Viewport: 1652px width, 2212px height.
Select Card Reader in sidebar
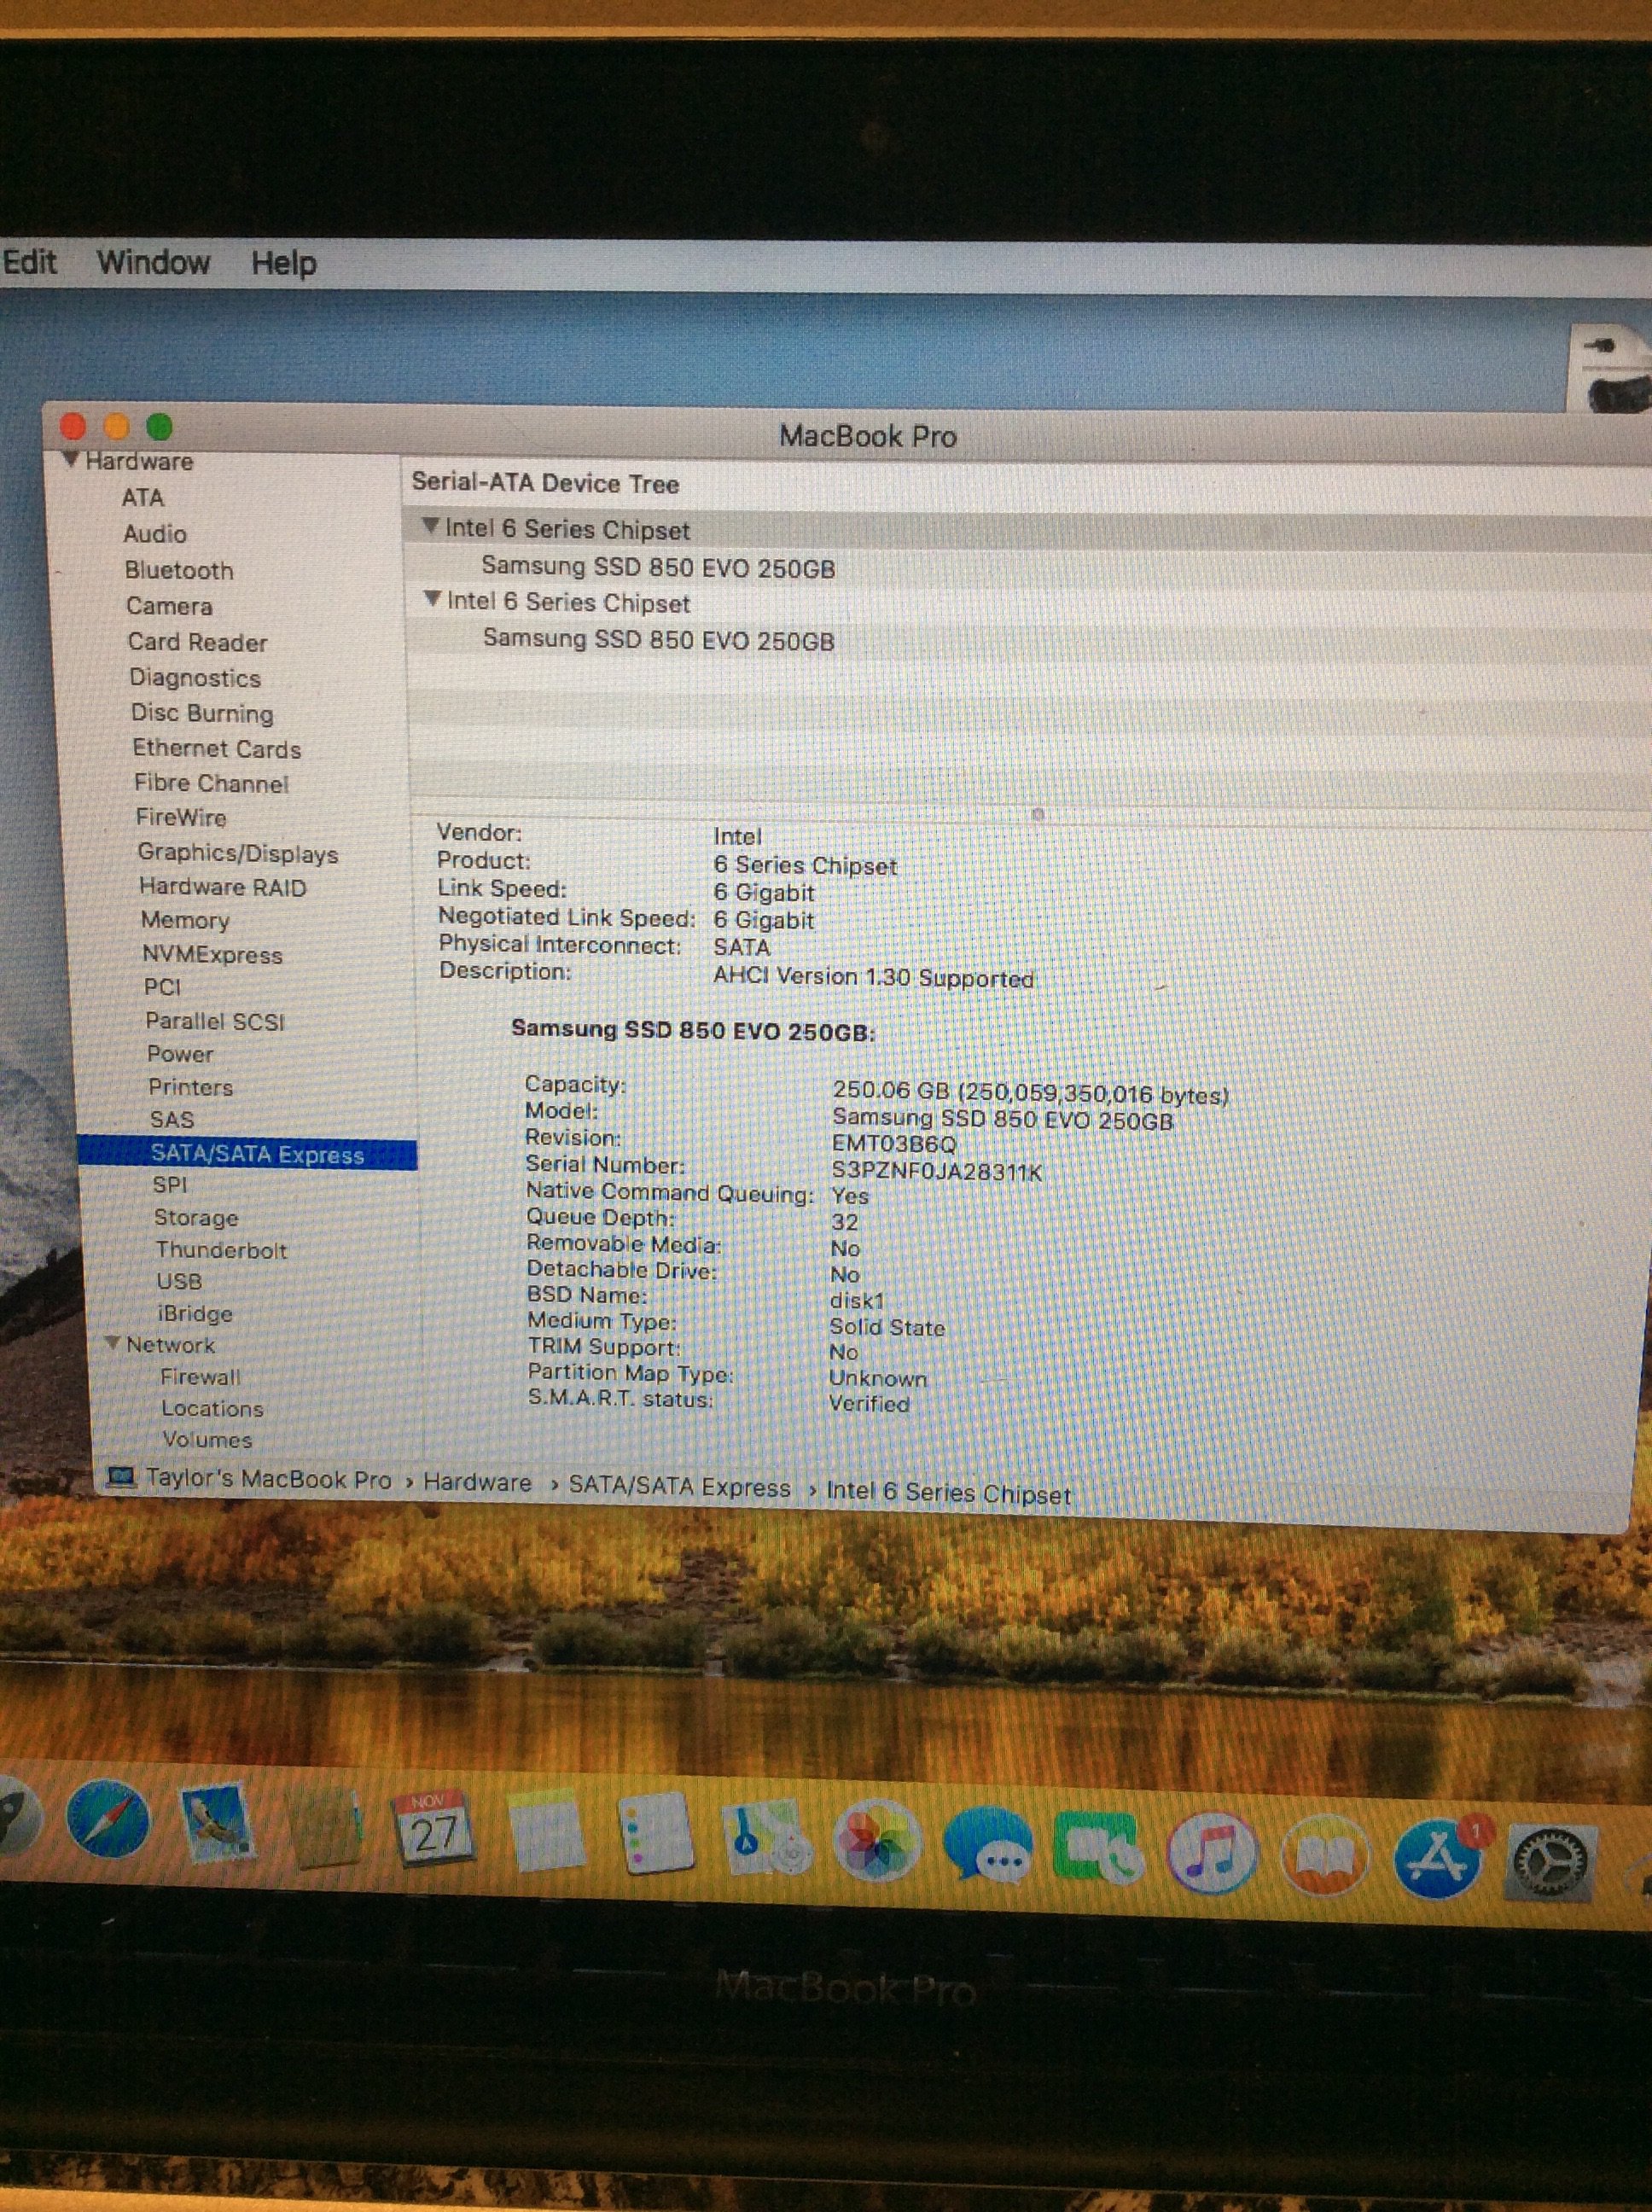[197, 642]
